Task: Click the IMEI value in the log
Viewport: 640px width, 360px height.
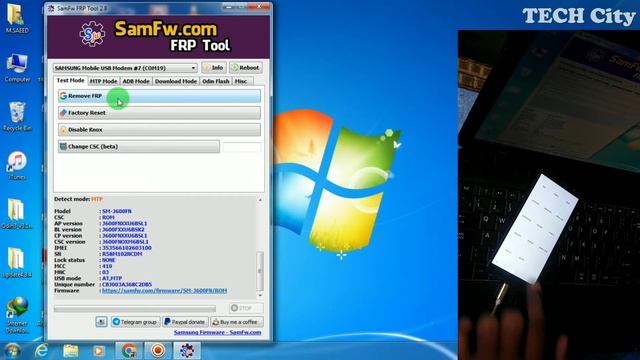Action: (x=127, y=248)
